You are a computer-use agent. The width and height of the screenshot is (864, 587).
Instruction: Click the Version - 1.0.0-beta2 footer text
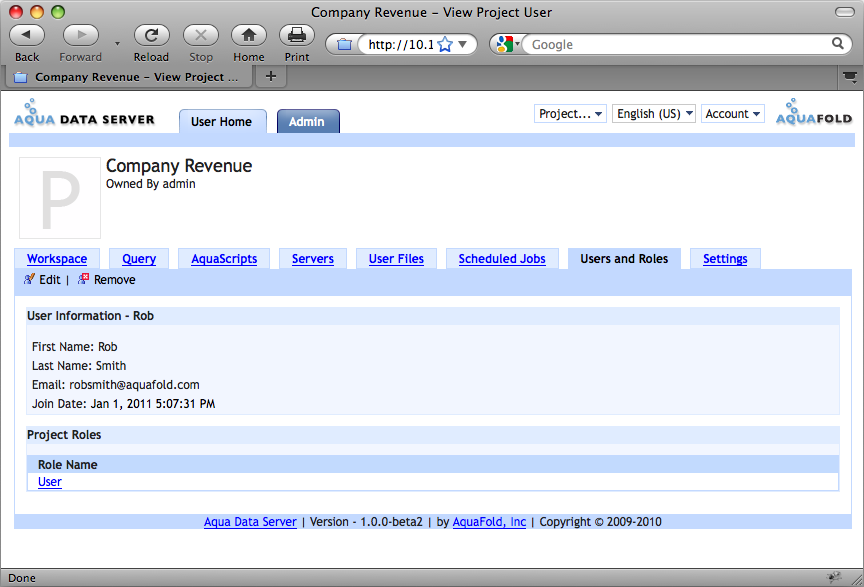click(366, 522)
